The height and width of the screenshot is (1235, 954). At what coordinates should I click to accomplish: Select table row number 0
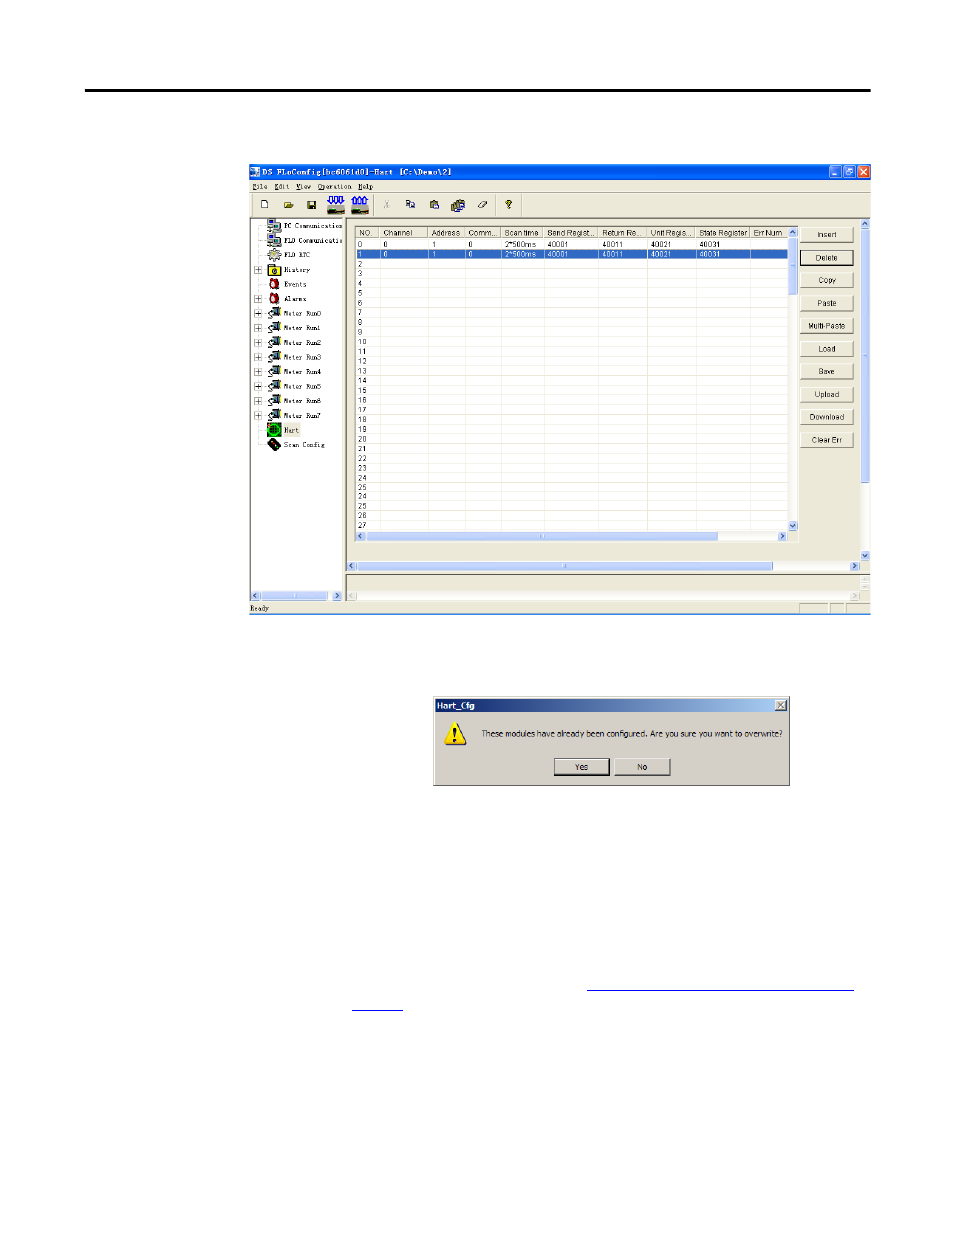click(x=572, y=244)
